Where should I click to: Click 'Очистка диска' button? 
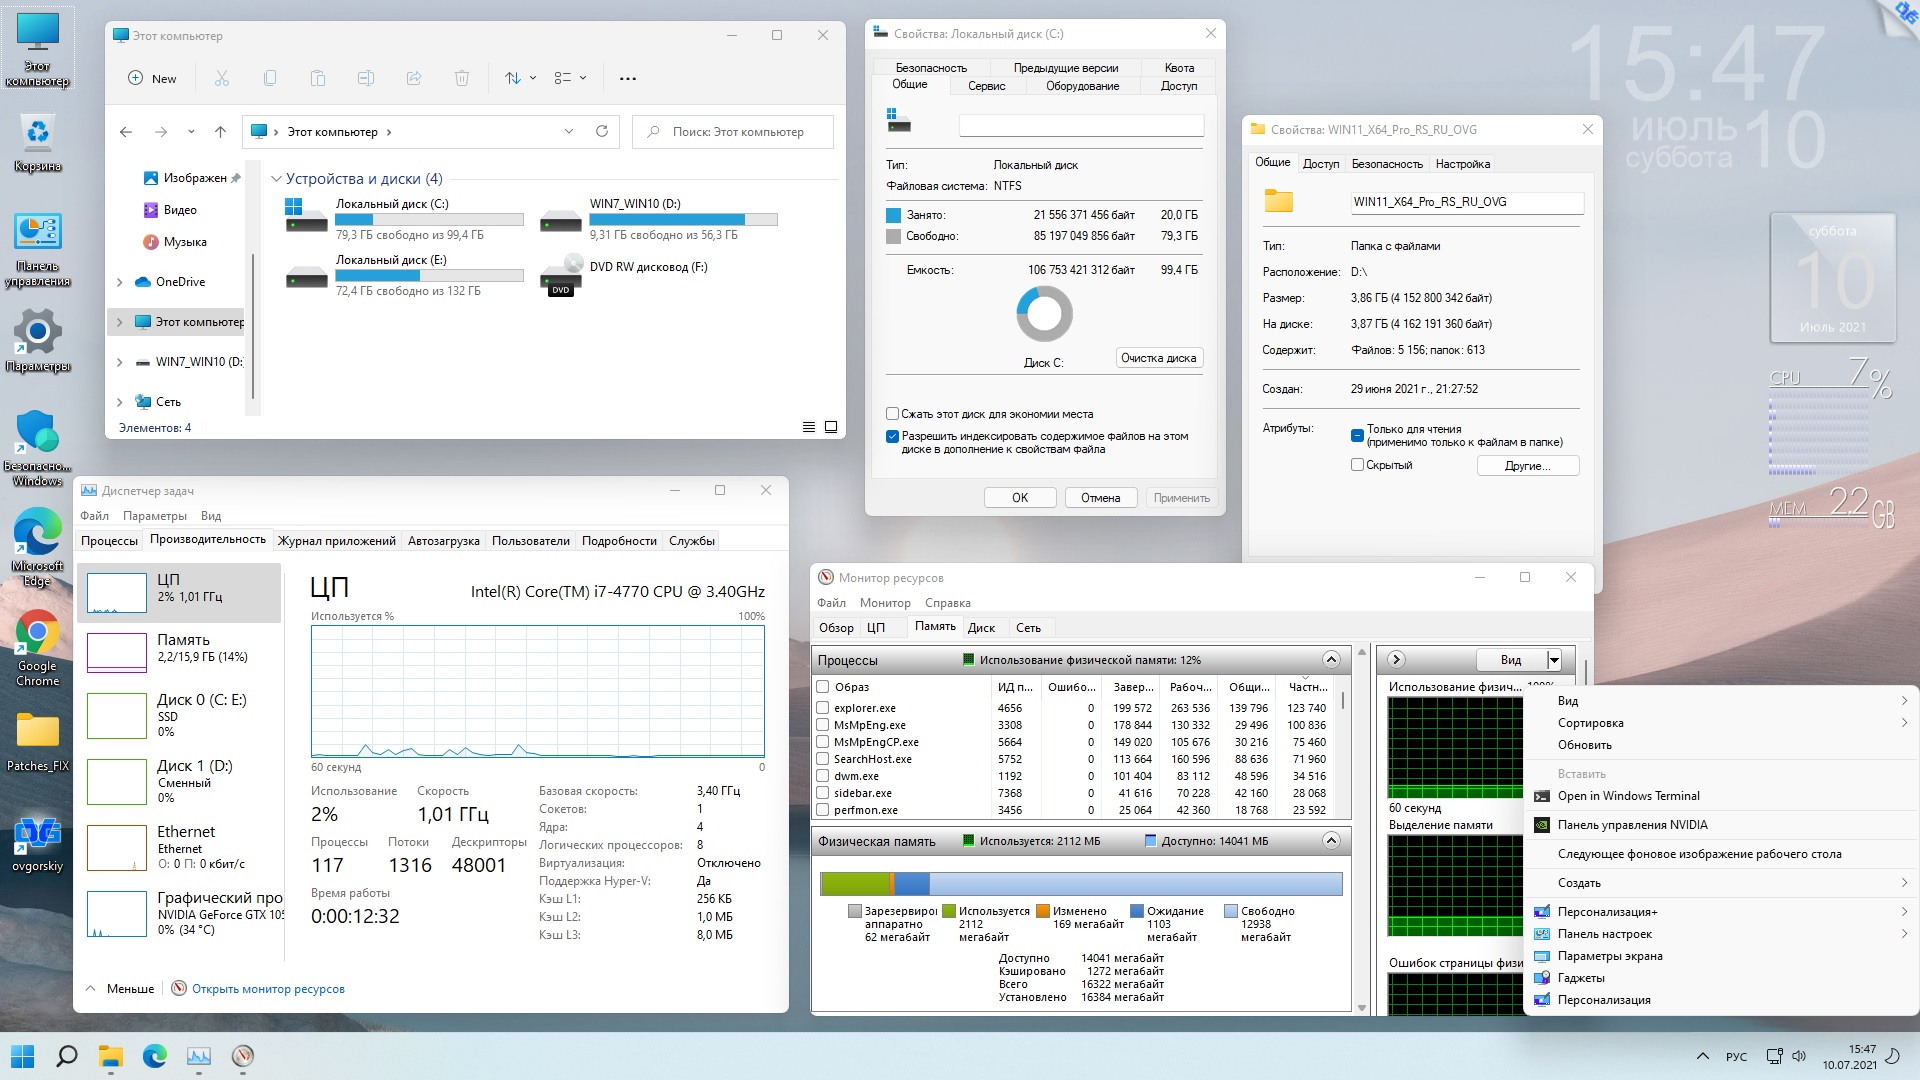(x=1158, y=358)
